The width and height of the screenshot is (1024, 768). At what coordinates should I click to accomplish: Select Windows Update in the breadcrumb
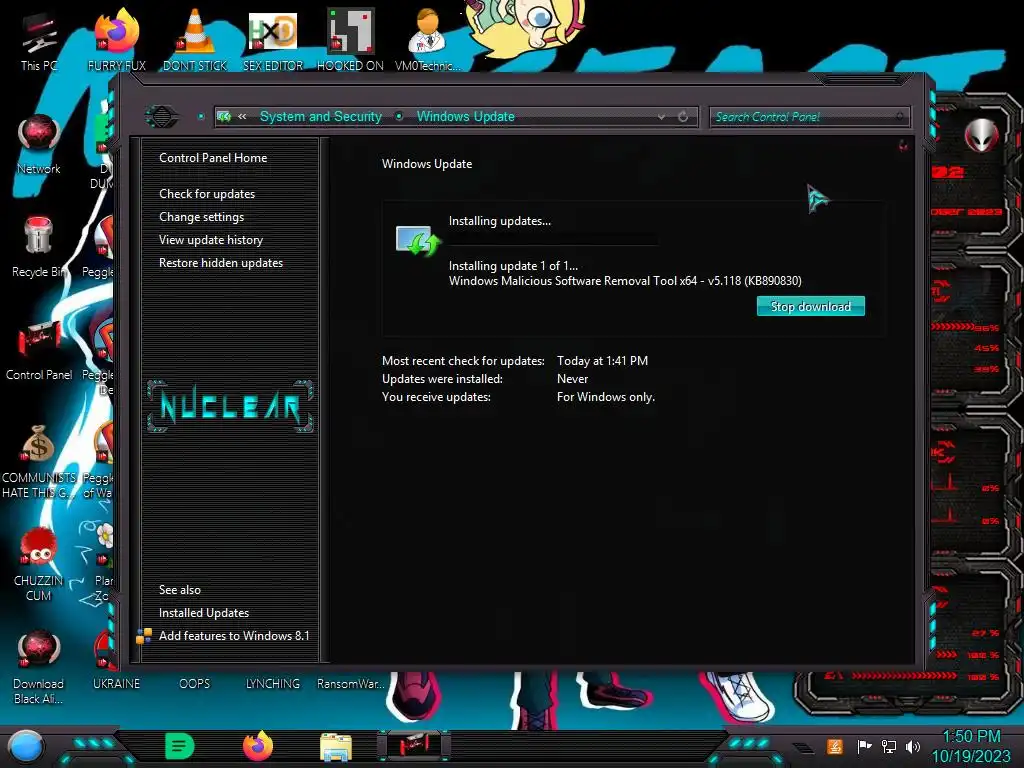point(466,116)
